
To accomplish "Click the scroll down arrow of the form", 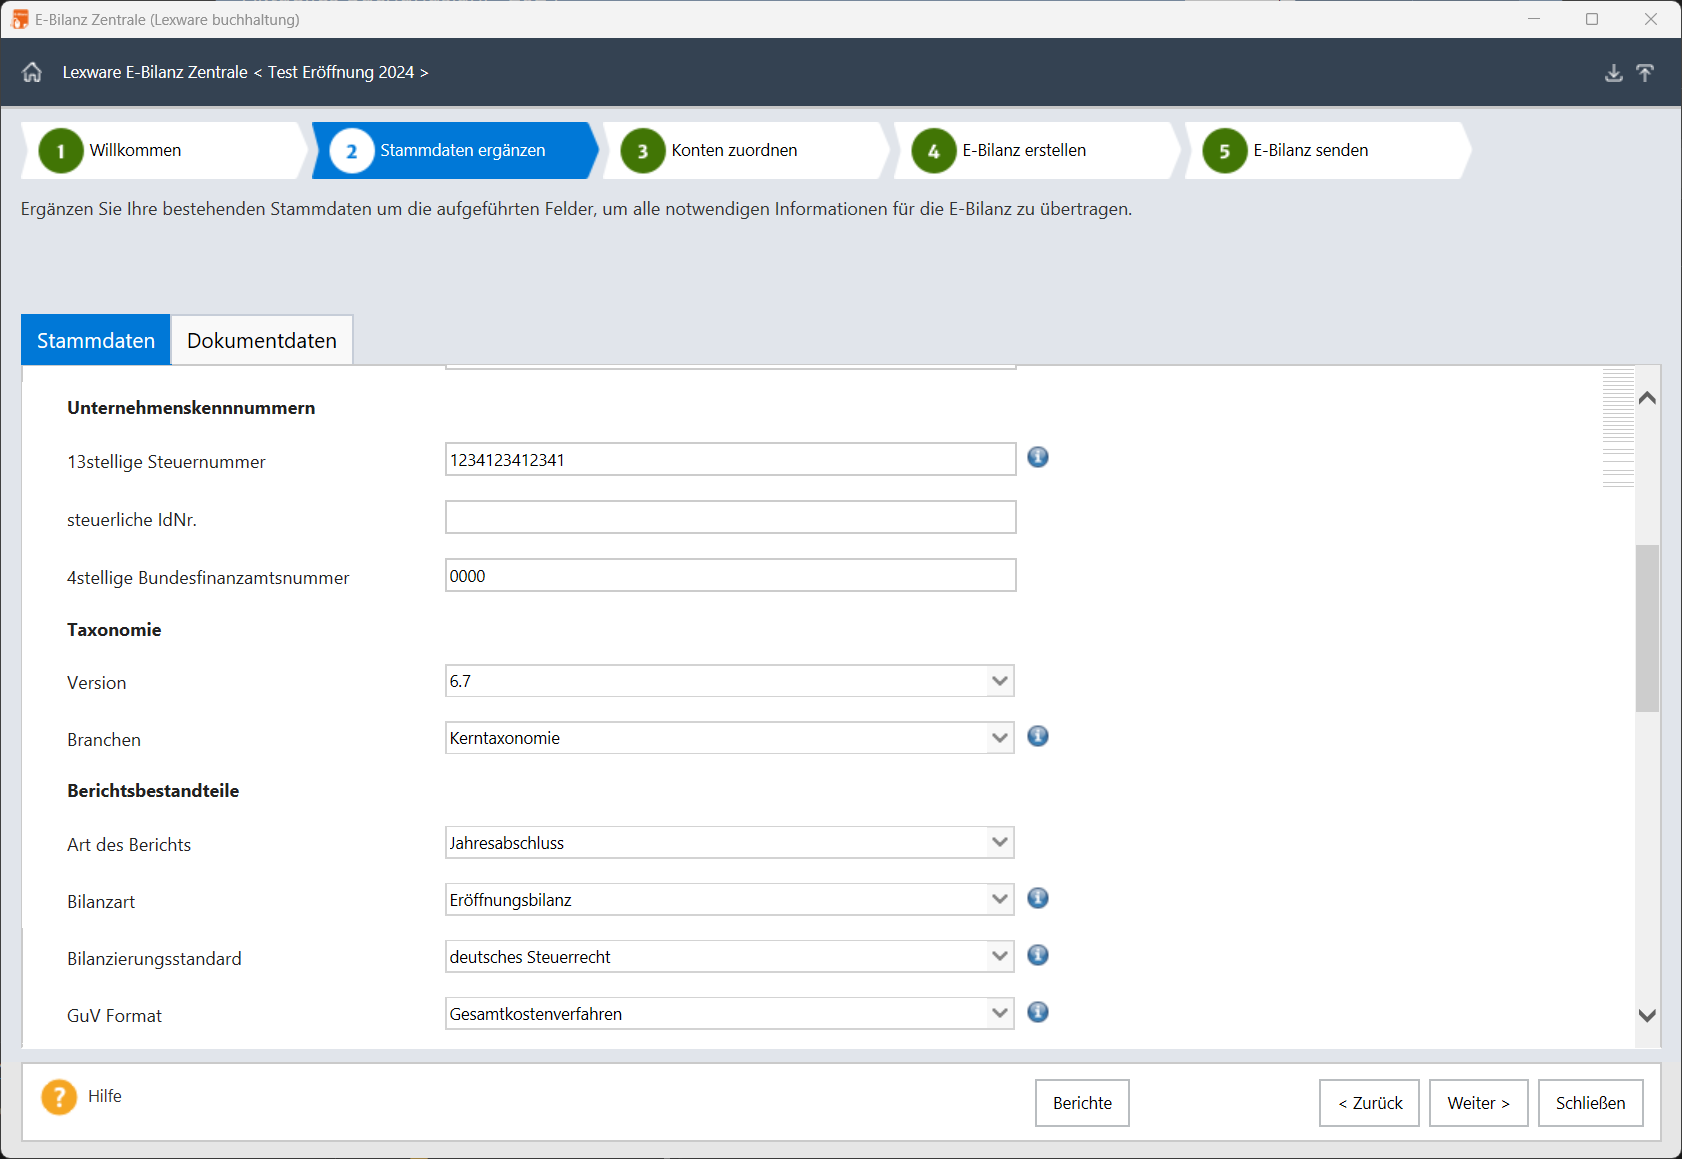I will pyautogui.click(x=1647, y=1015).
